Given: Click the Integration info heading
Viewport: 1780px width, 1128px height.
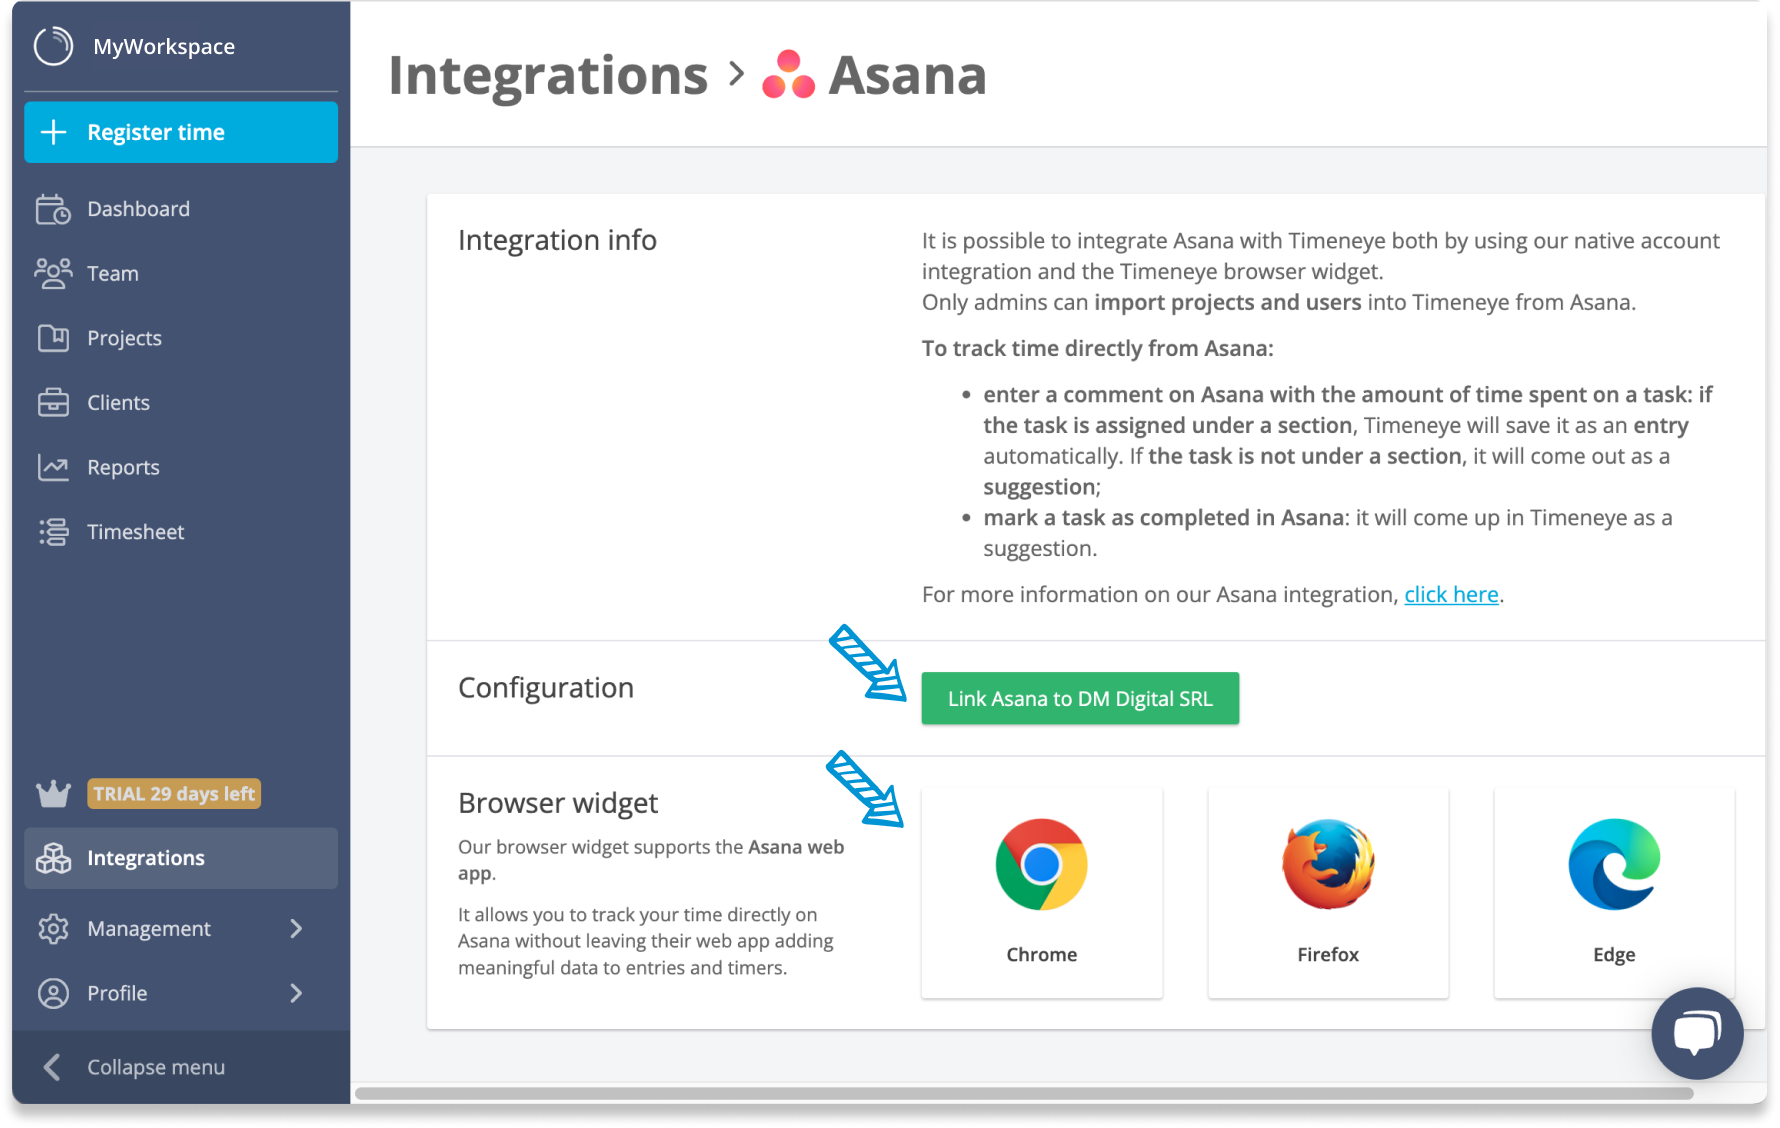Looking at the screenshot, I should pyautogui.click(x=557, y=240).
